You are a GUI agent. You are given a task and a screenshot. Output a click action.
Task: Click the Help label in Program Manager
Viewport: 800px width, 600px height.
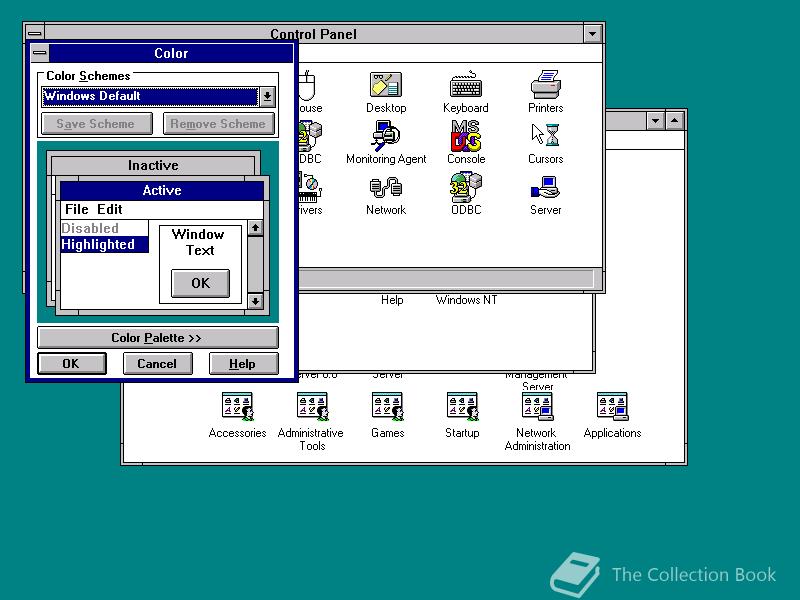click(x=392, y=300)
